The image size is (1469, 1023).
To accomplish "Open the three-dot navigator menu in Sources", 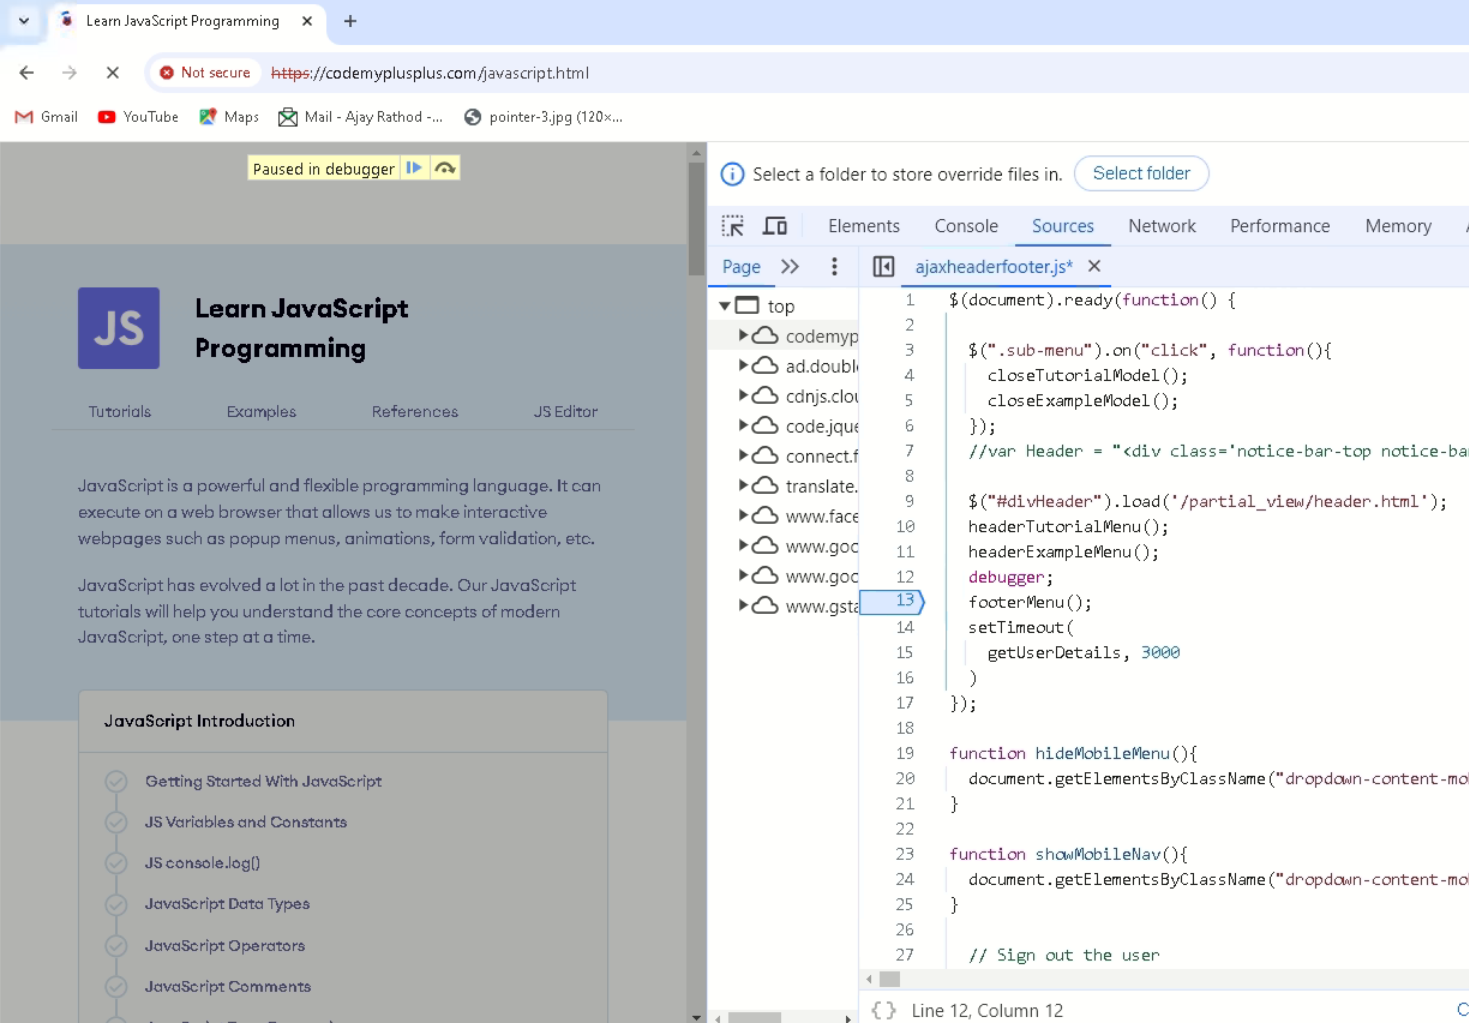I will [x=834, y=266].
